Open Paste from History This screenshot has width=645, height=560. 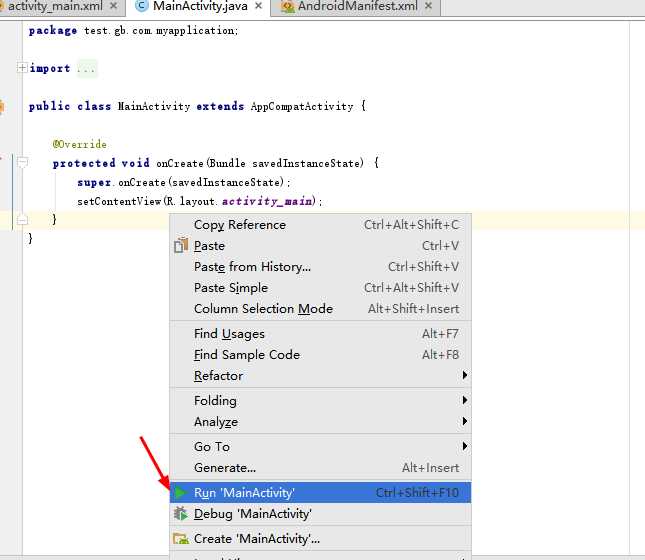click(320, 267)
